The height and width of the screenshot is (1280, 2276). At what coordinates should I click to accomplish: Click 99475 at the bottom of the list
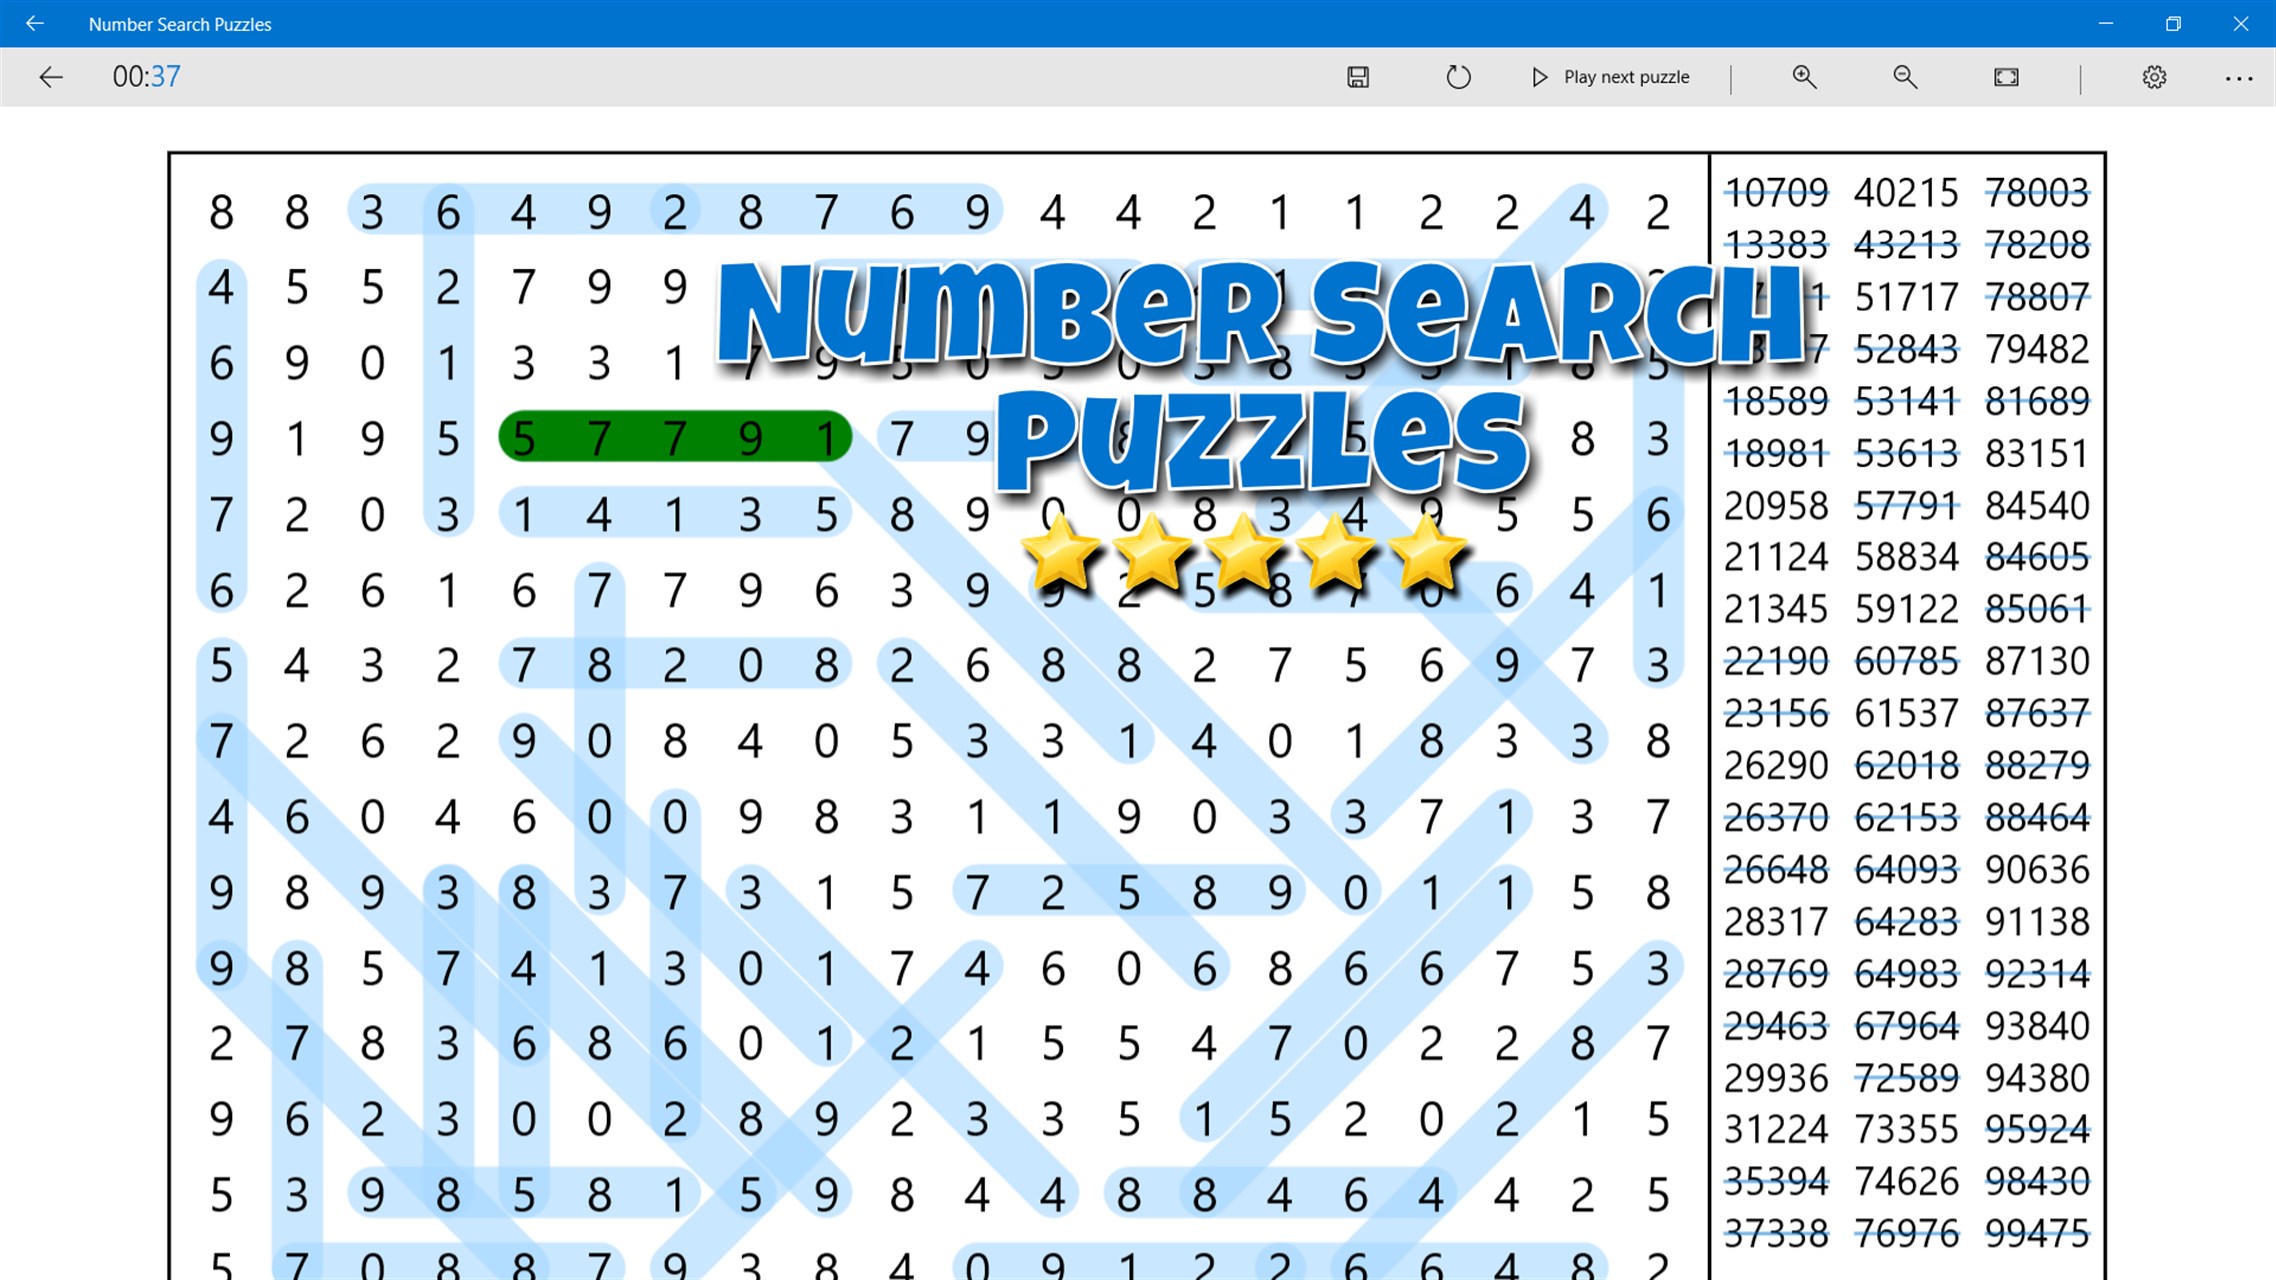pyautogui.click(x=2037, y=1232)
